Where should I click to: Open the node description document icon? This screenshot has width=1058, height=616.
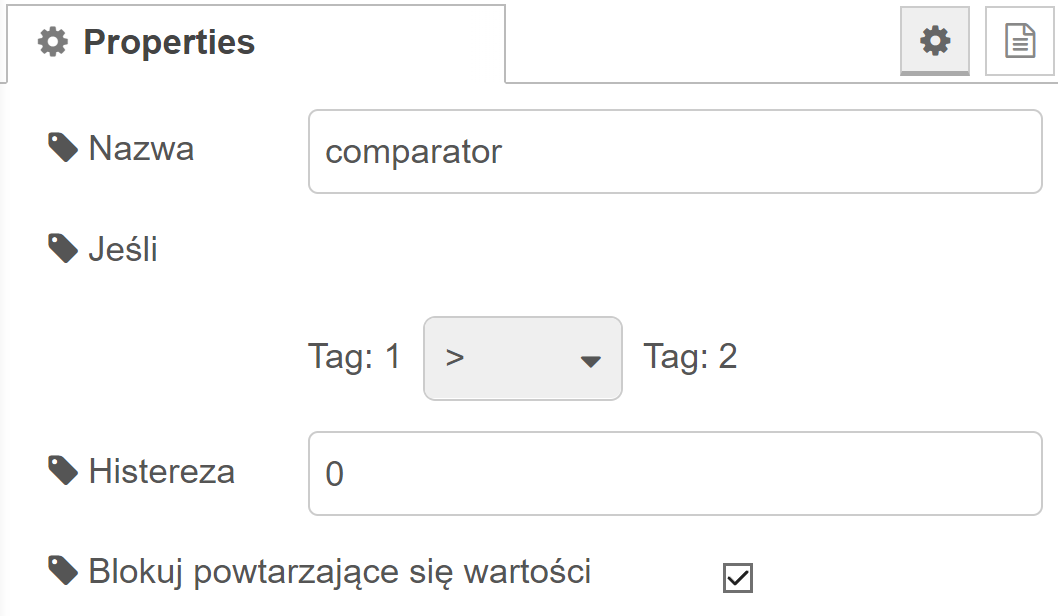coord(1020,40)
